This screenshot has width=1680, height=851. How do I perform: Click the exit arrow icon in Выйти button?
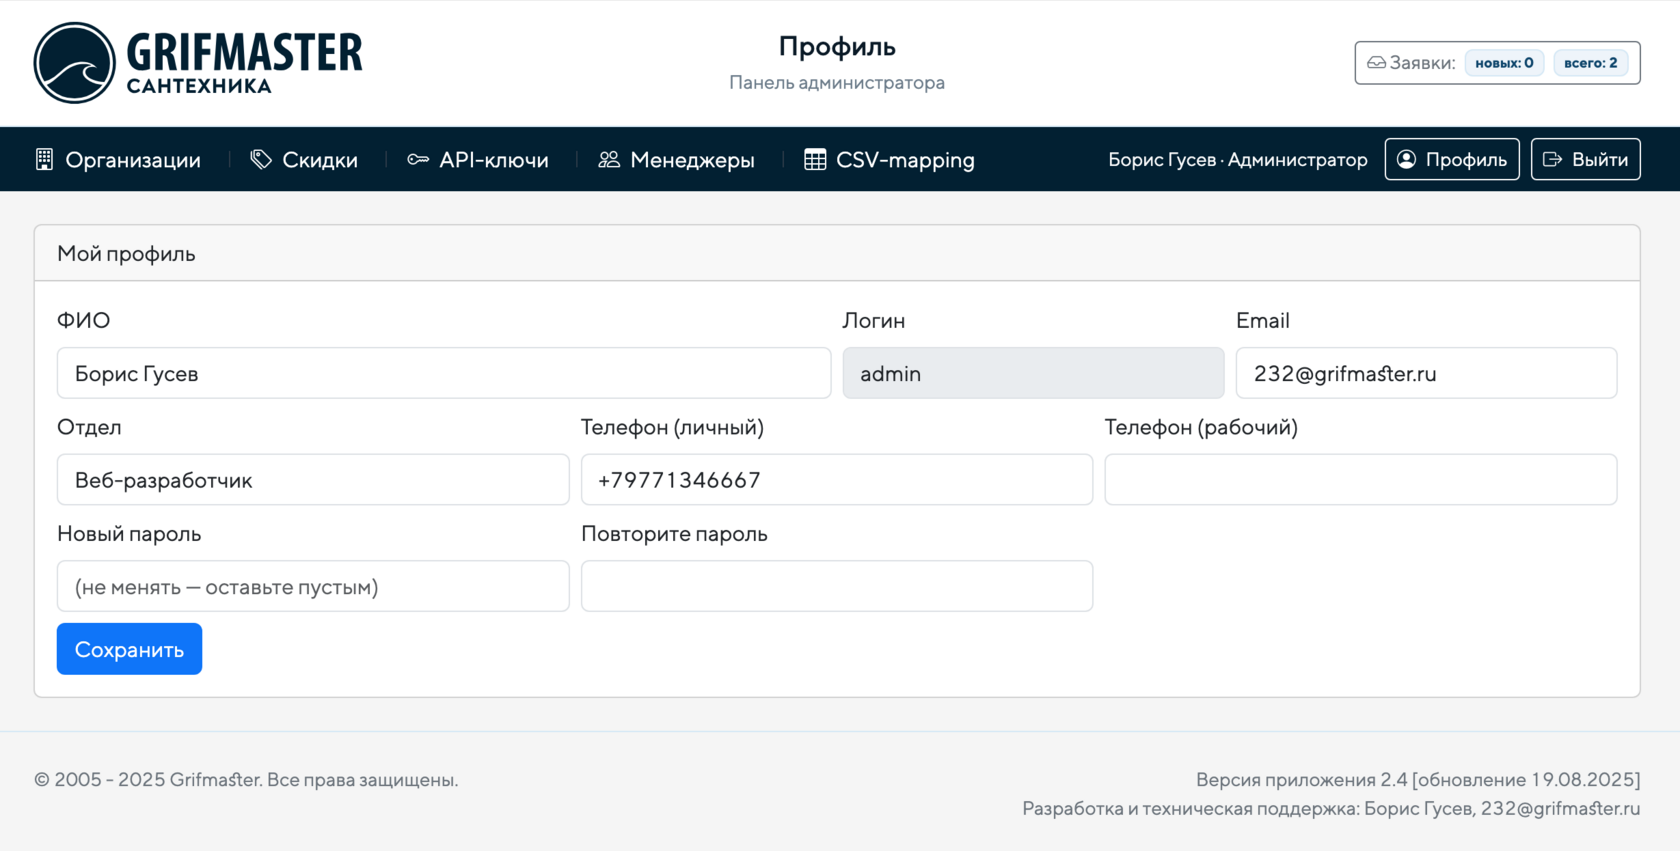coord(1552,160)
